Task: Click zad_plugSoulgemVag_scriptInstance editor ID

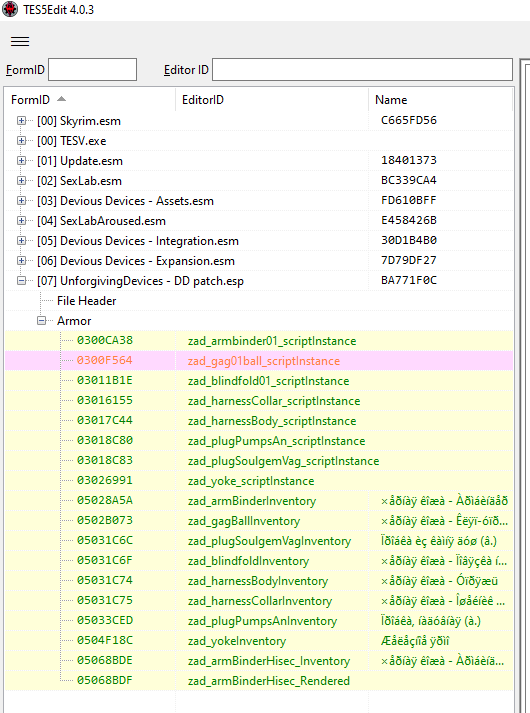Action: point(283,462)
